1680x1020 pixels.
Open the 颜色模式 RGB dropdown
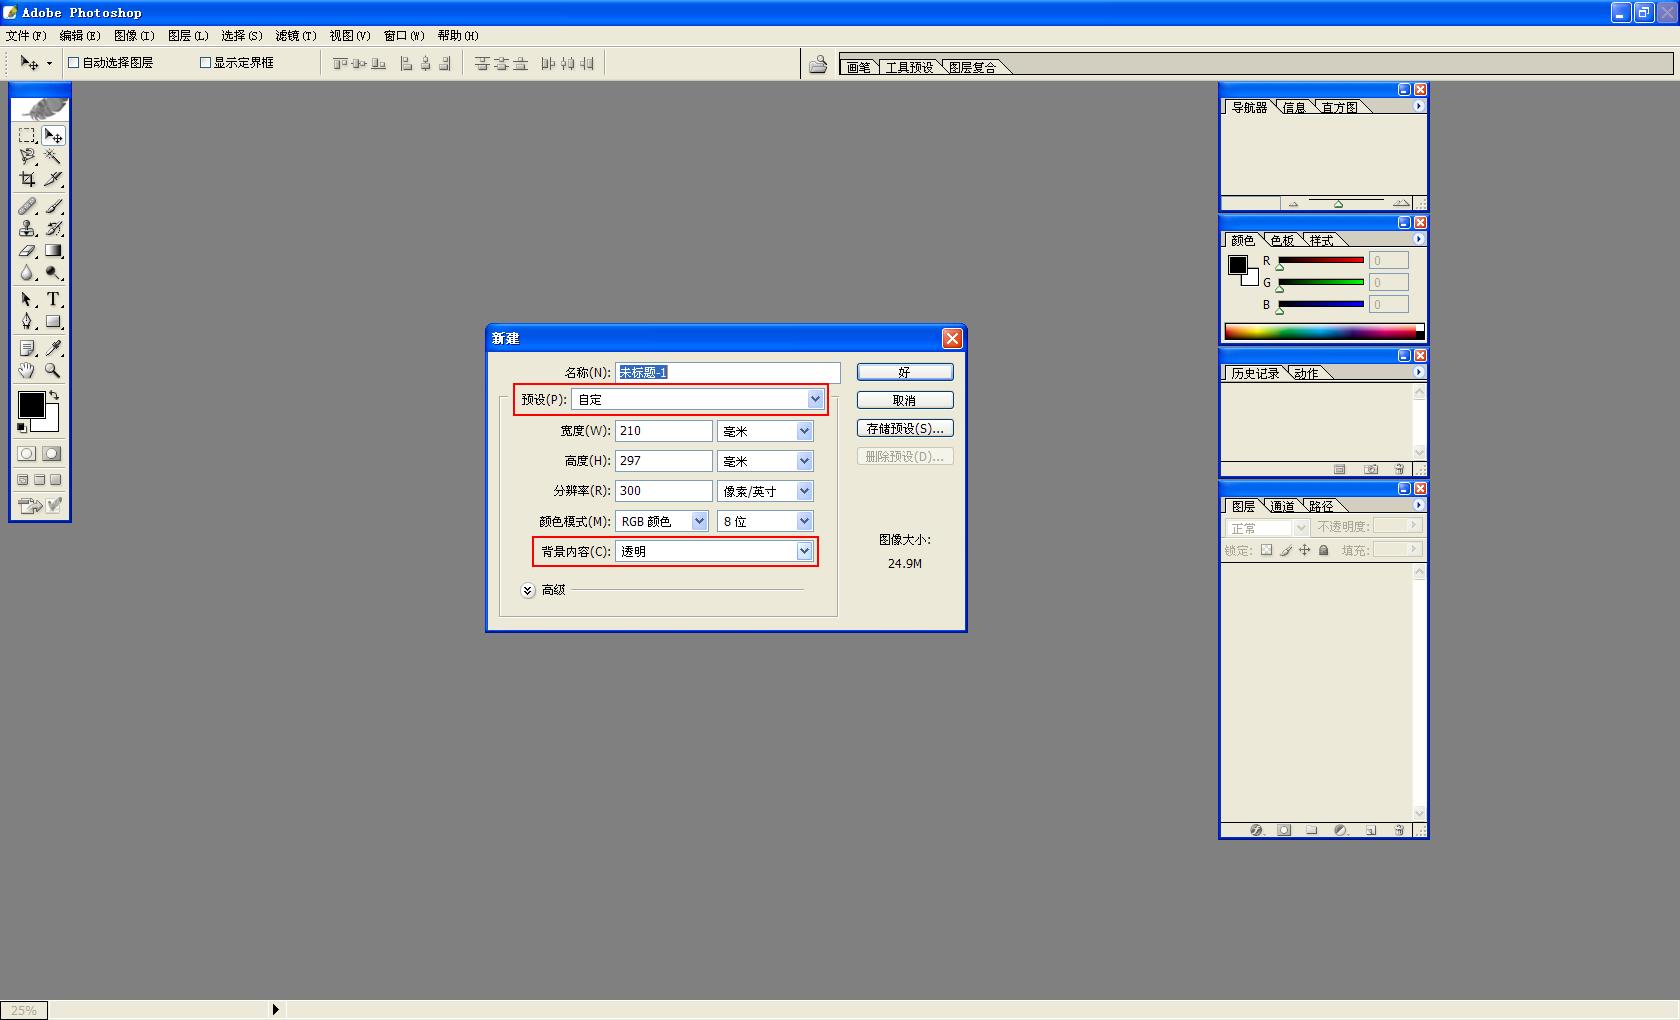coord(699,521)
